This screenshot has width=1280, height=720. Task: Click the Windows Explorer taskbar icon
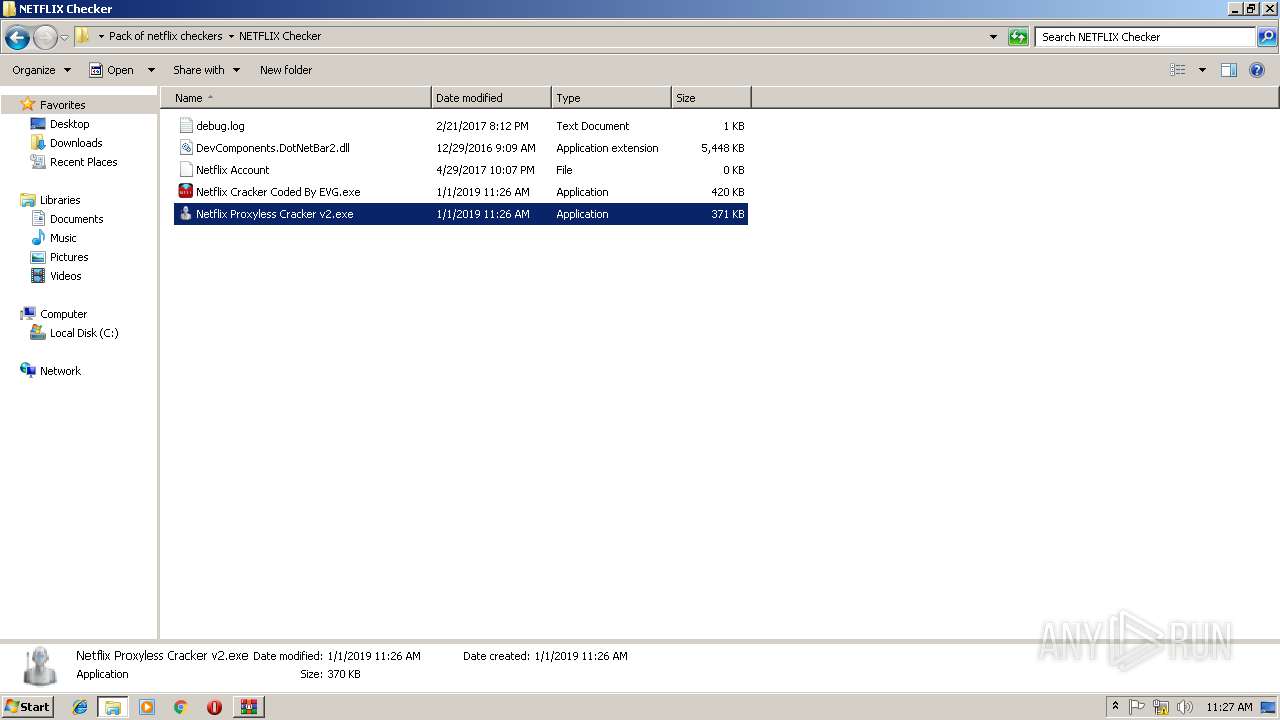(x=113, y=707)
